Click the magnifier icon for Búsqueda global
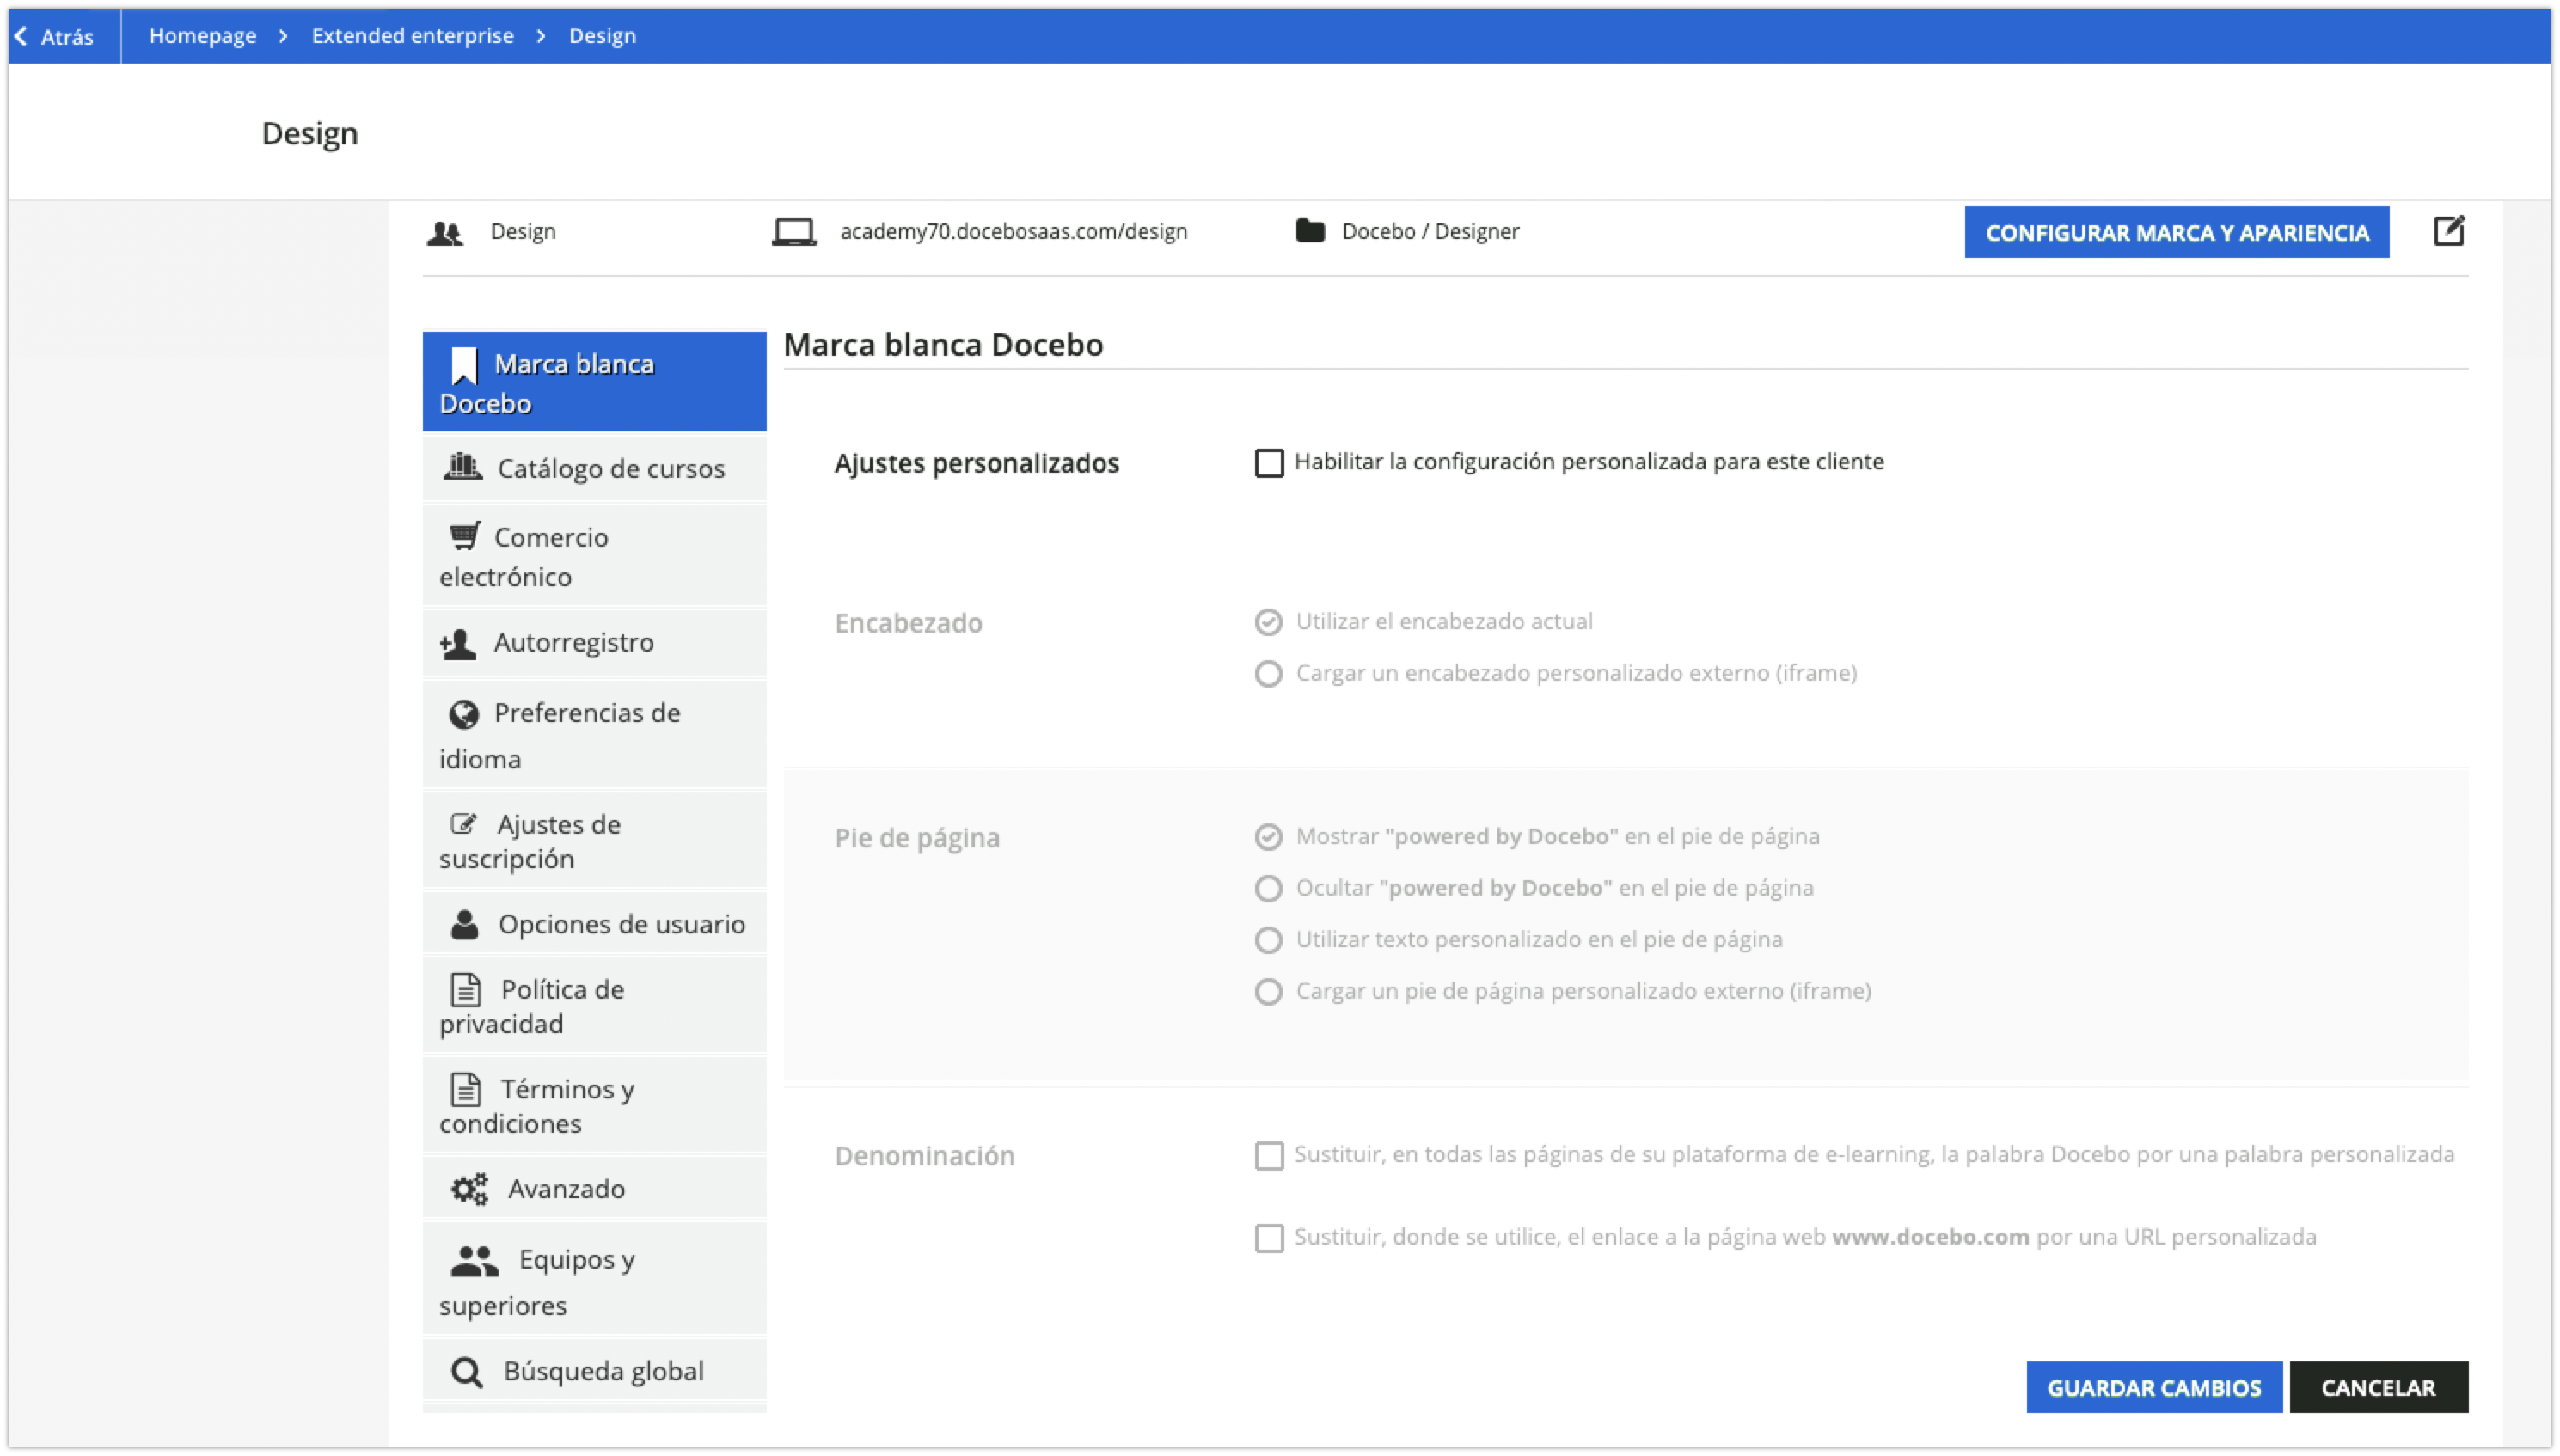 tap(466, 1372)
